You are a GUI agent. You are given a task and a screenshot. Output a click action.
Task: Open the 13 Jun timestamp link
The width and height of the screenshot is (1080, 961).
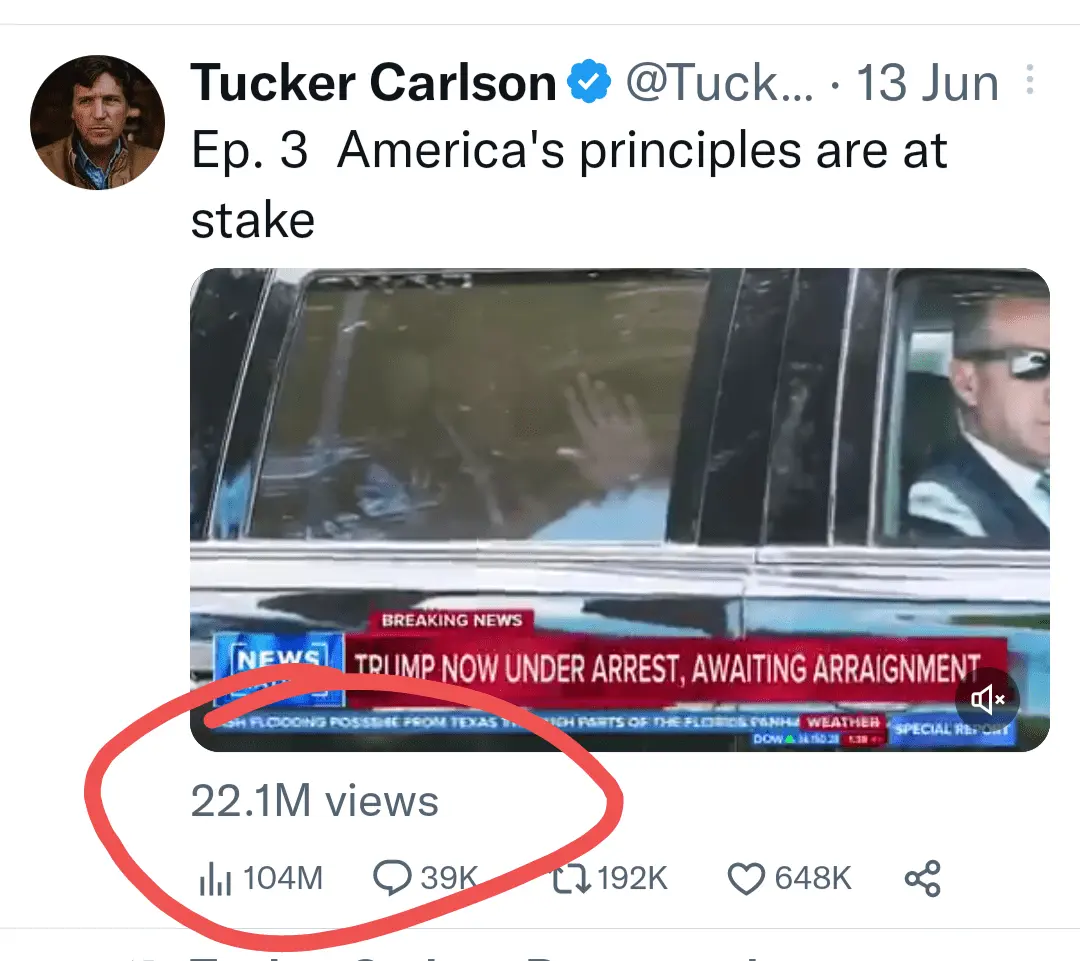coord(927,84)
